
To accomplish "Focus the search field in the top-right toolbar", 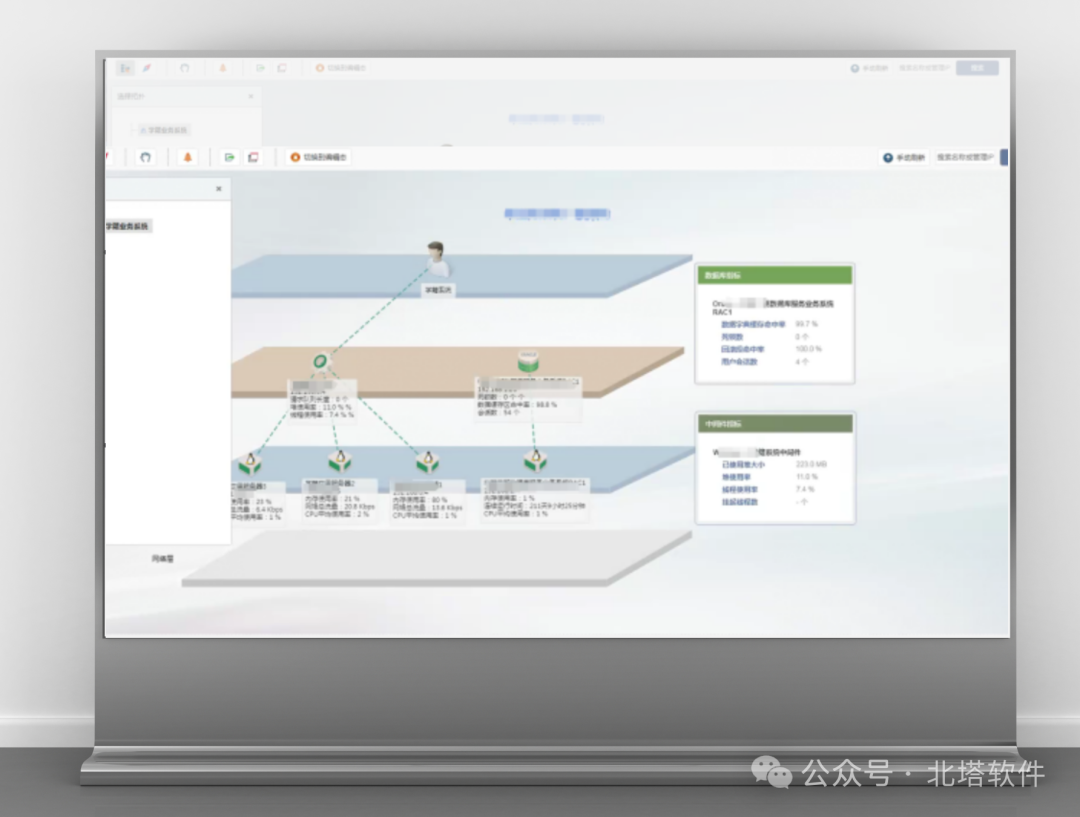I will [x=965, y=158].
